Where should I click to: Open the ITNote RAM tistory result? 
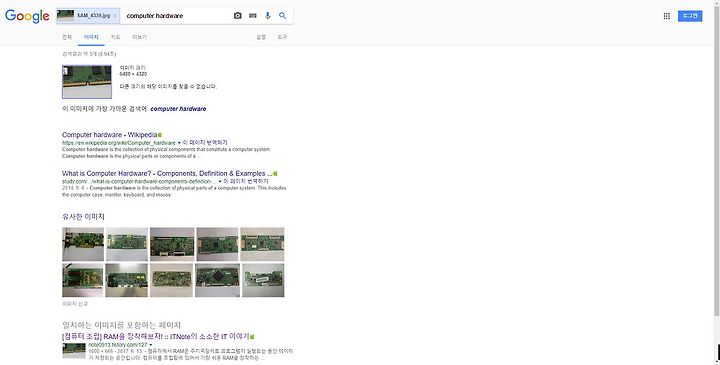point(156,337)
